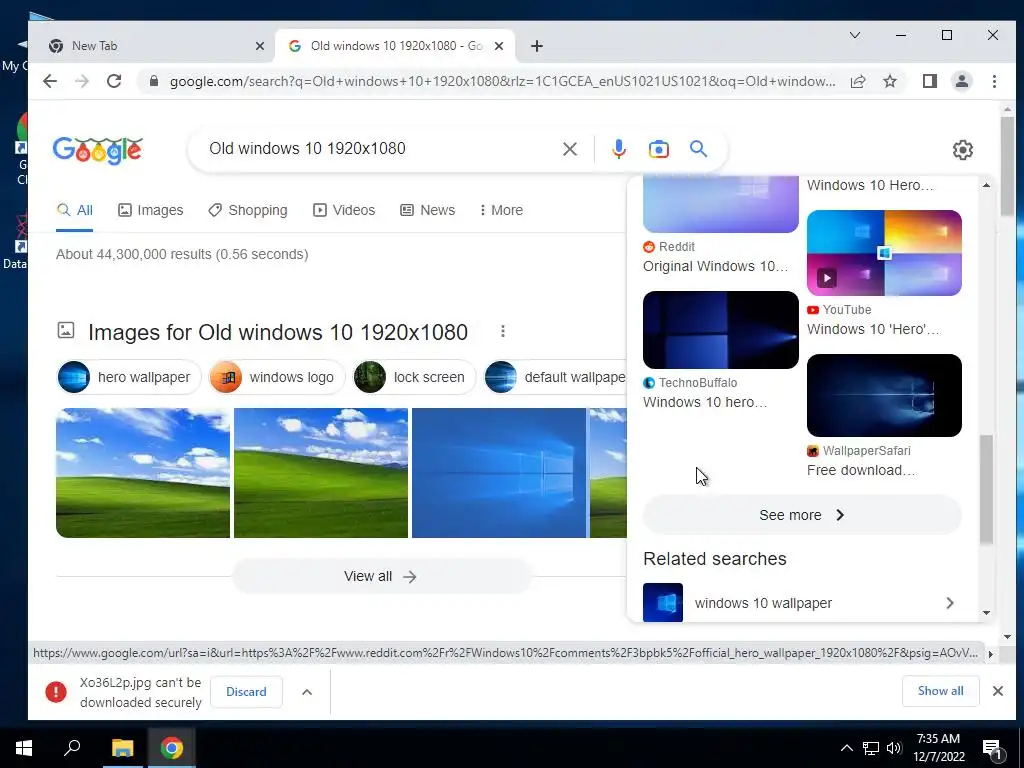Clear the search box text

coord(569,149)
